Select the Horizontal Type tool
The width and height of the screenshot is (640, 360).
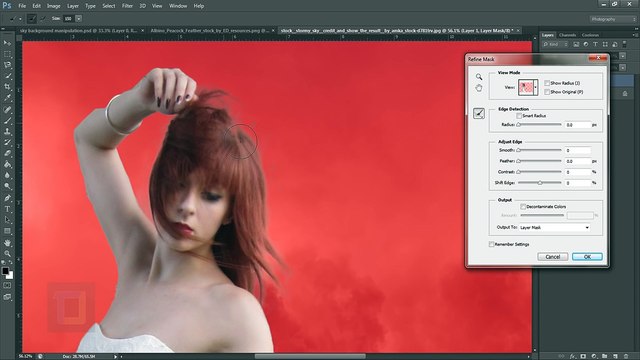[x=7, y=209]
